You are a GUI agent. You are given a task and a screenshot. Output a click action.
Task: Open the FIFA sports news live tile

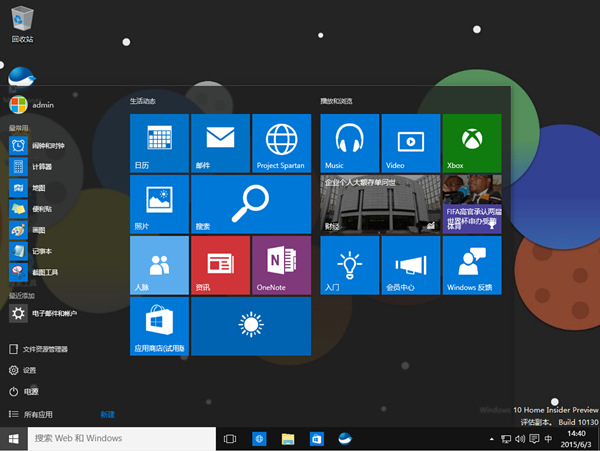[x=471, y=204]
